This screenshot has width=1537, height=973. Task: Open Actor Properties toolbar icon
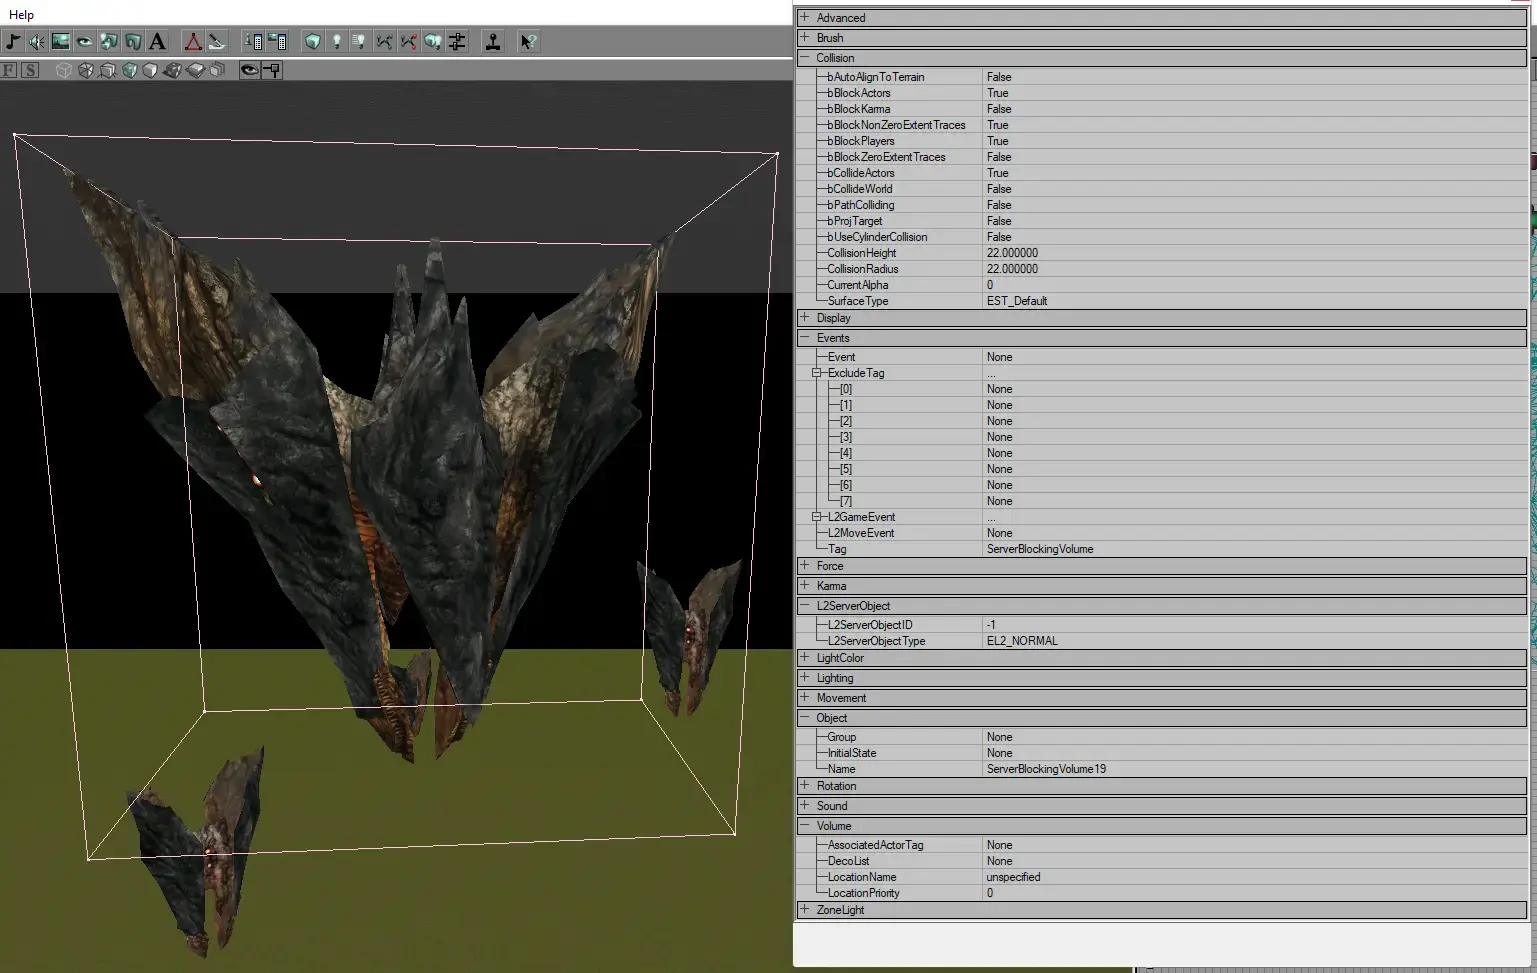tap(253, 41)
